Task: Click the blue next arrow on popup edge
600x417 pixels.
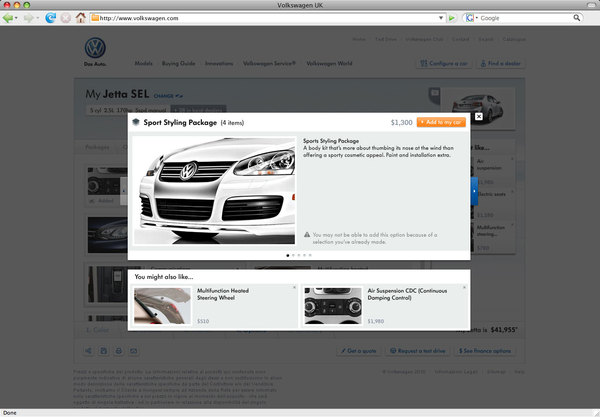Action: pos(475,188)
